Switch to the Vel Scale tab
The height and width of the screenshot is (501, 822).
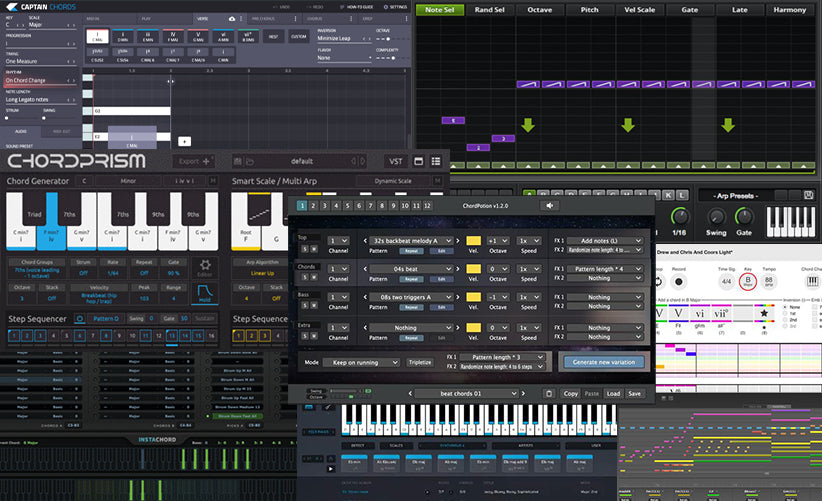[640, 9]
